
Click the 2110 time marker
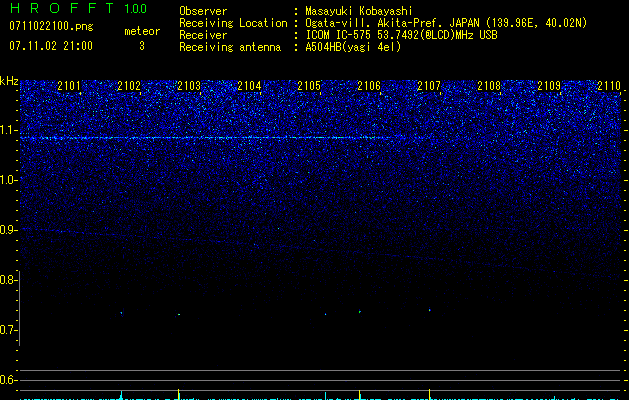[x=609, y=86]
